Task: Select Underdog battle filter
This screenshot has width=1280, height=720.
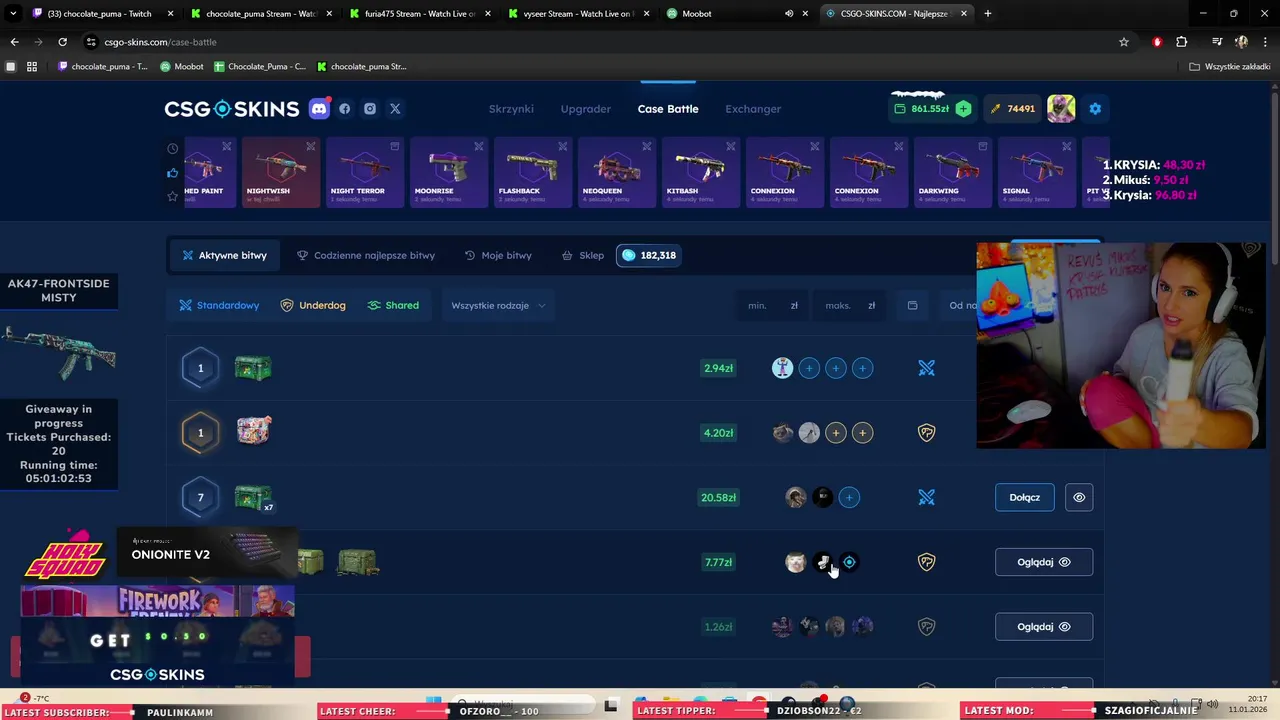Action: coord(313,305)
